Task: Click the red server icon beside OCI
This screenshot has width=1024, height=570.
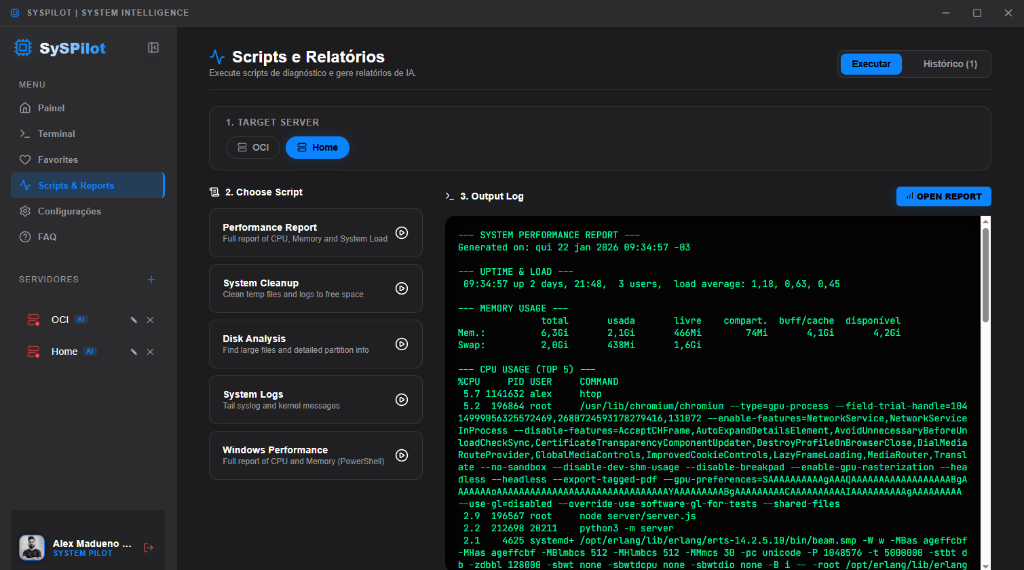Action: tap(33, 320)
